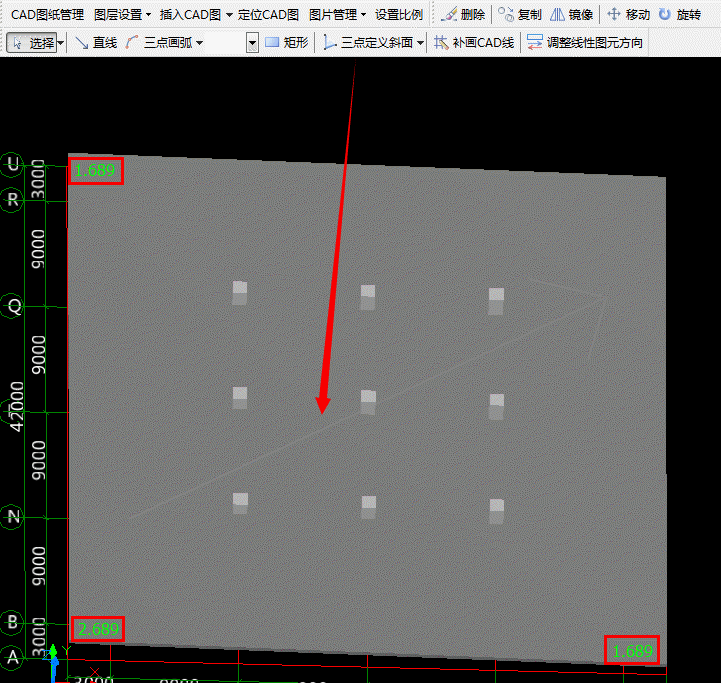Select the Copy (复制) tool
The image size is (721, 683).
520,15
